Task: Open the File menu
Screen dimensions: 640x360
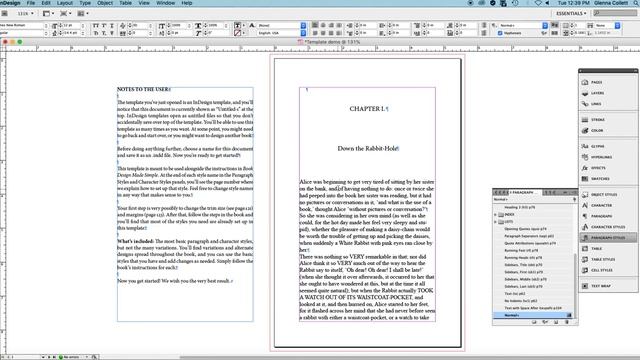Action: 31,3
